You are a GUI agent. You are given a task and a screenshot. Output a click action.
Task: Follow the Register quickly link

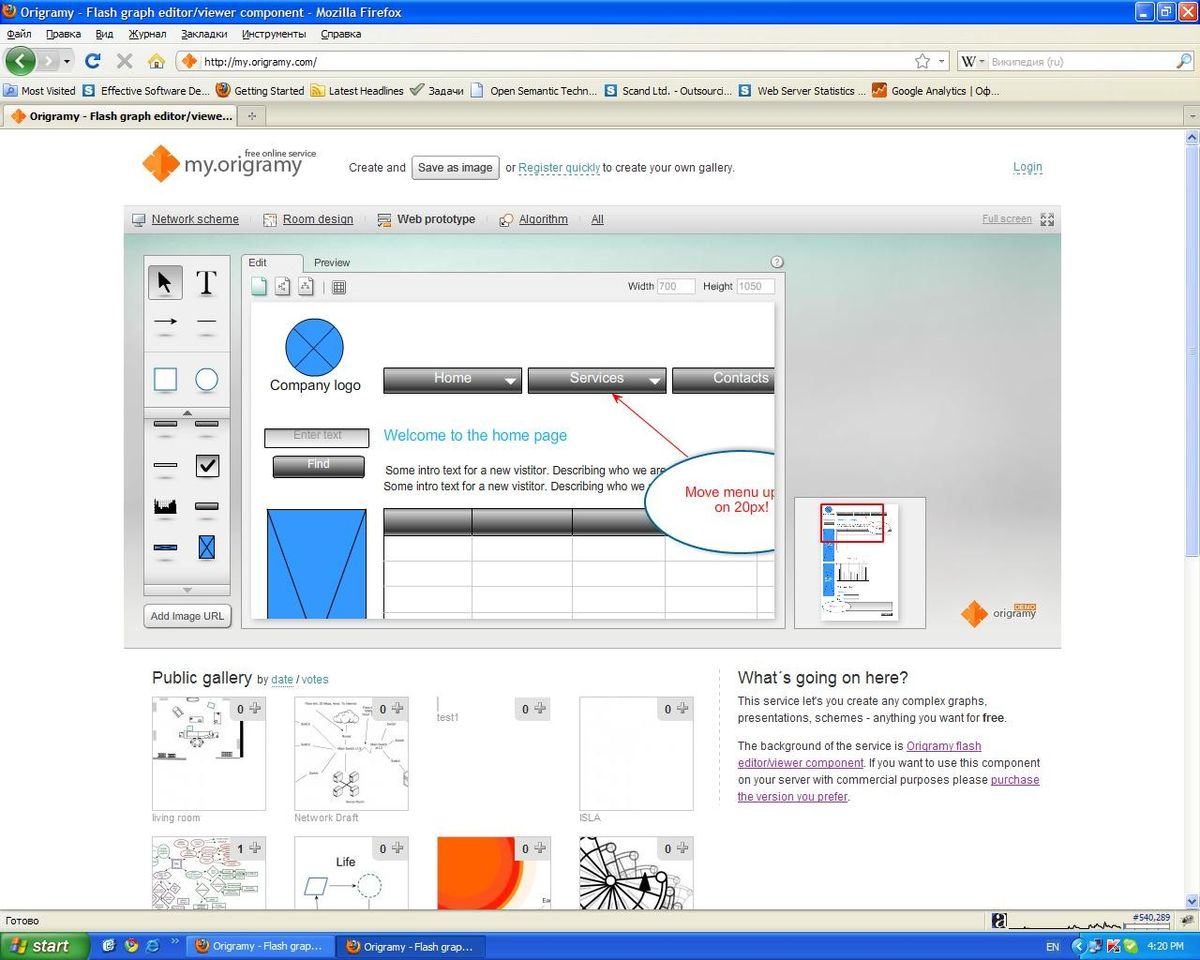pyautogui.click(x=559, y=167)
